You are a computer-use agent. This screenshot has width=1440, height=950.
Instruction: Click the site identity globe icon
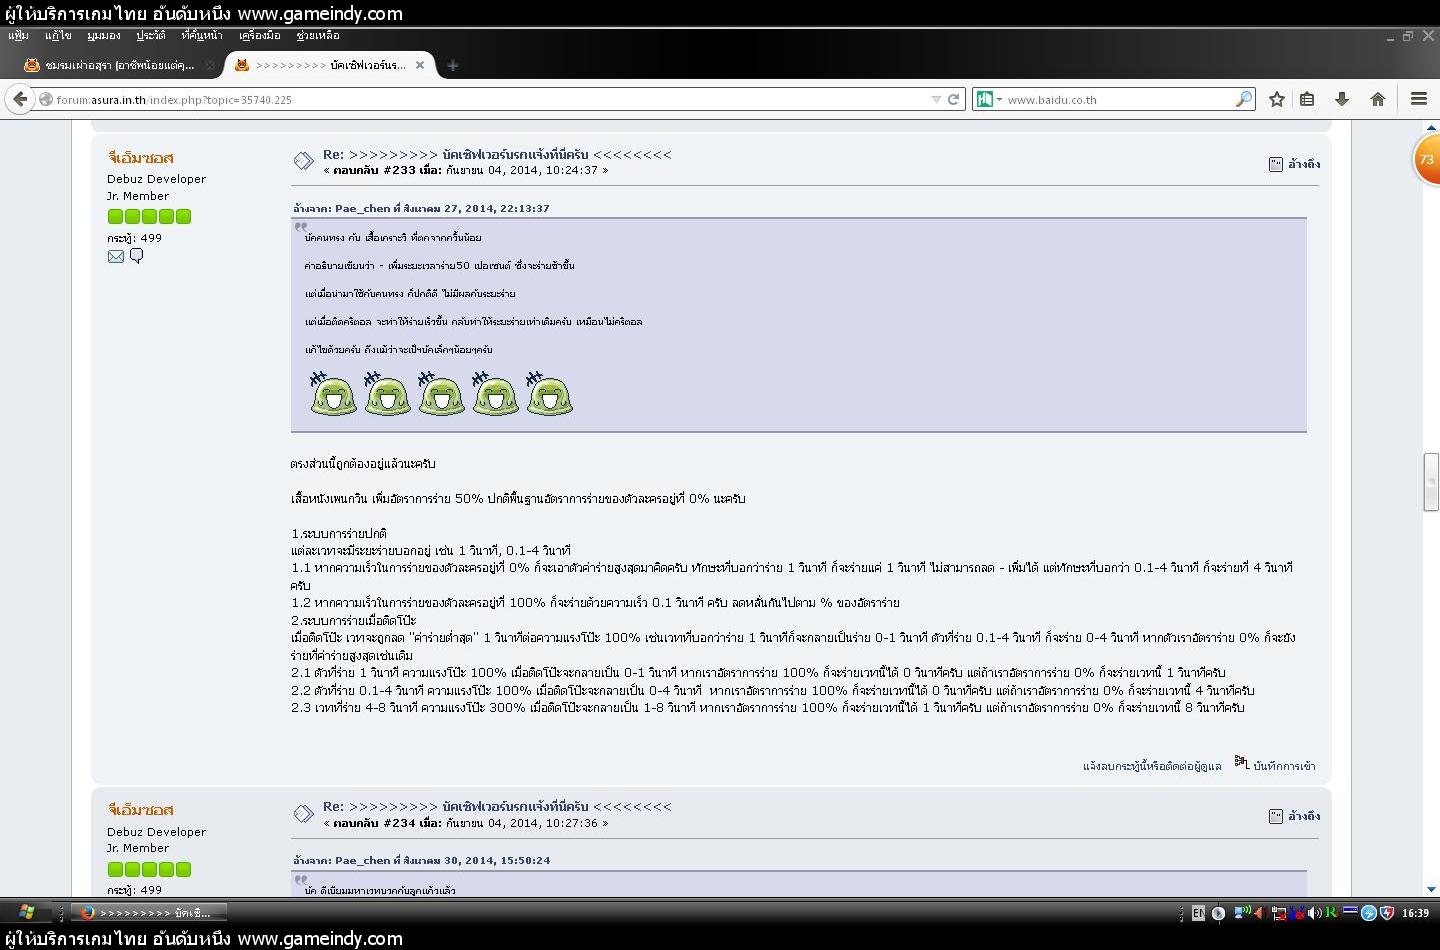pyautogui.click(x=46, y=99)
